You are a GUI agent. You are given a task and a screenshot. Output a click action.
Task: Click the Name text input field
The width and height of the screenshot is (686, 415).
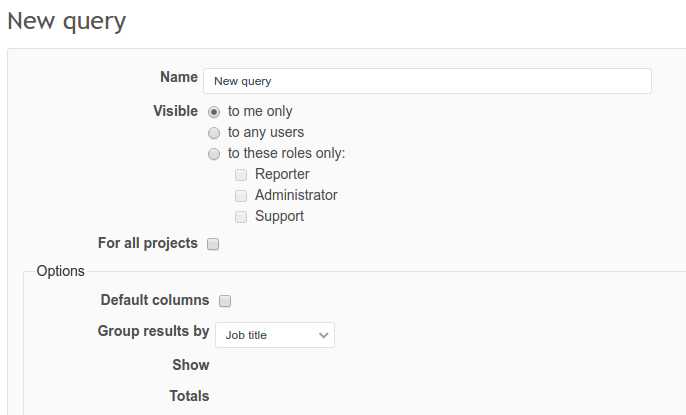[x=427, y=81]
